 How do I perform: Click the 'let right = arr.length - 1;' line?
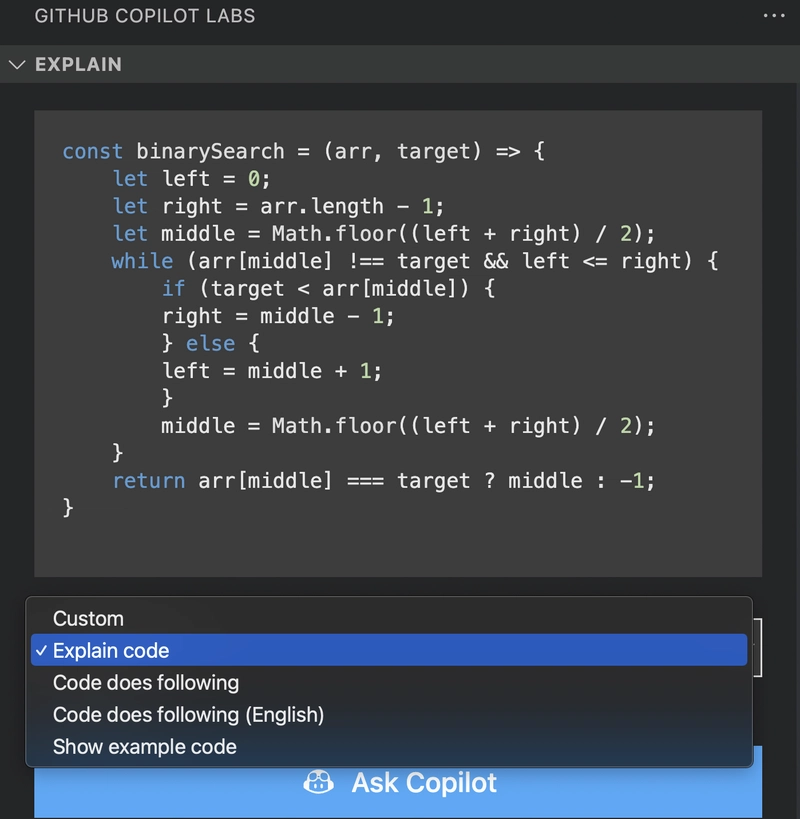pyautogui.click(x=278, y=206)
